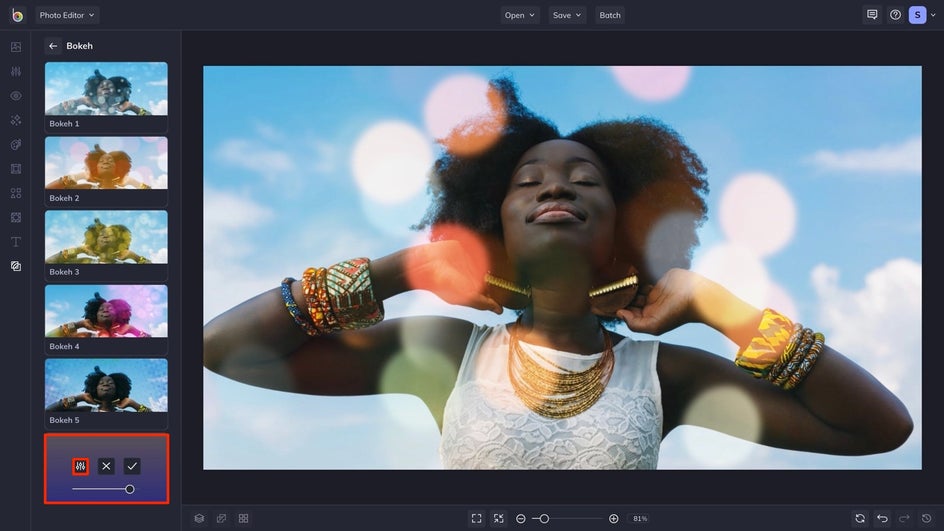Screen dimensions: 944x531
Task: Cancel the bokeh effect with X
Action: point(106,466)
